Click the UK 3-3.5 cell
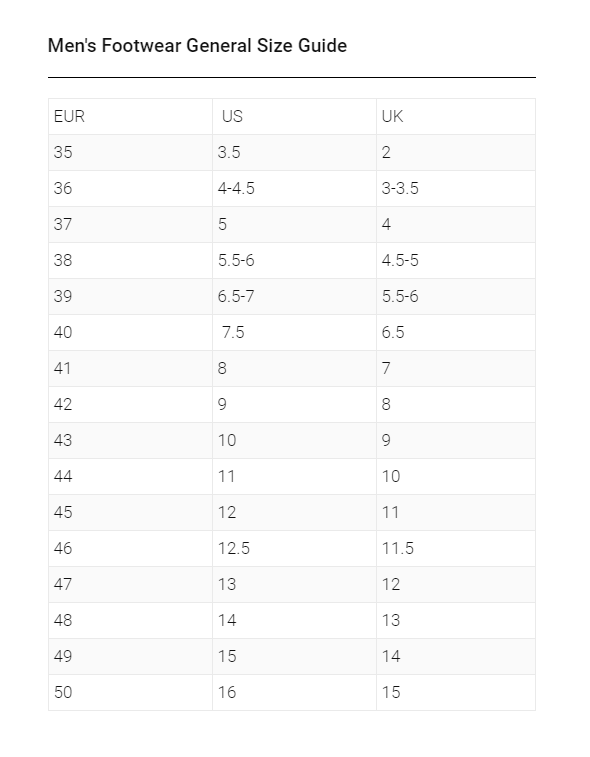This screenshot has width=590, height=757. point(456,188)
